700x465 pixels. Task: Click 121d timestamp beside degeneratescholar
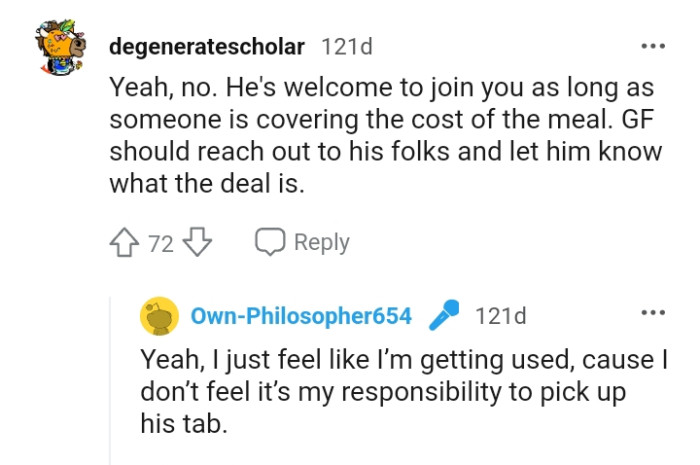(x=349, y=46)
